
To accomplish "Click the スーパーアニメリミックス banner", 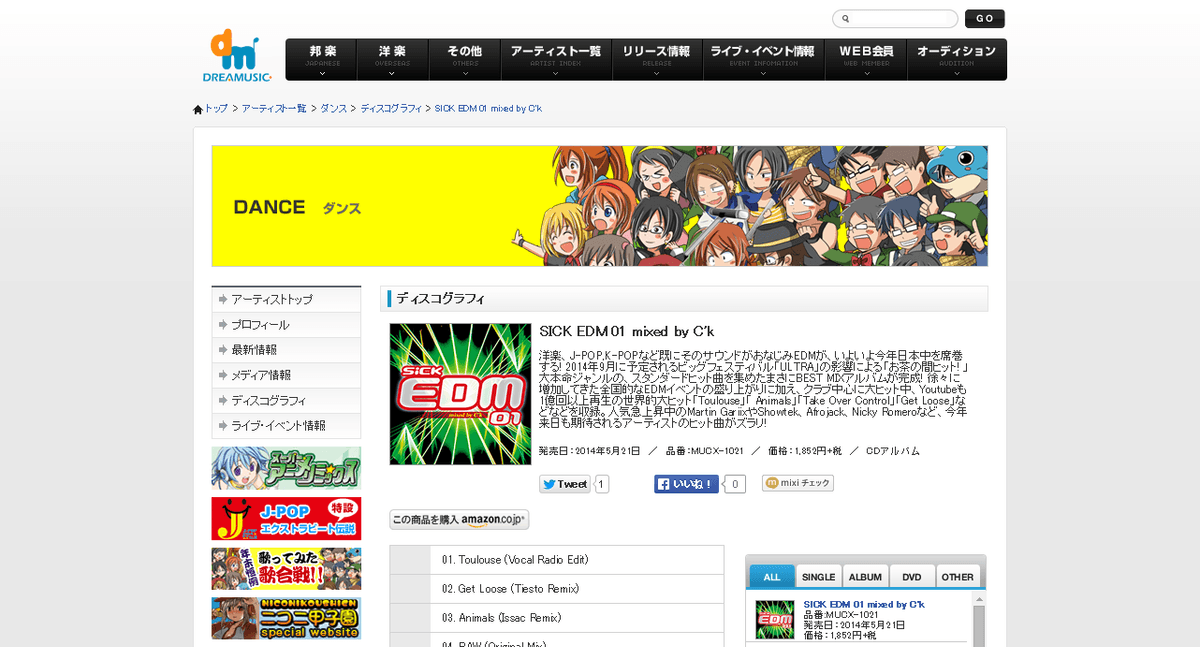I will click(286, 468).
